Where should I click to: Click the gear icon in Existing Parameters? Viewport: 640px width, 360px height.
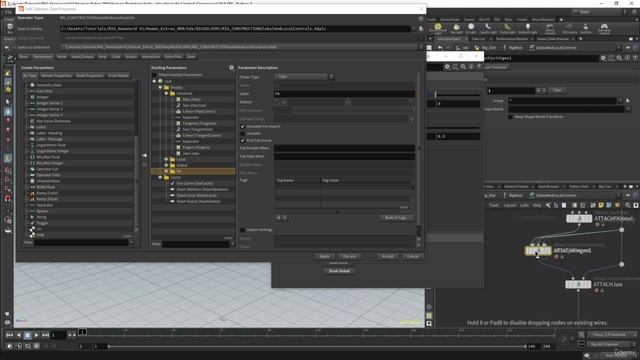(x=231, y=68)
